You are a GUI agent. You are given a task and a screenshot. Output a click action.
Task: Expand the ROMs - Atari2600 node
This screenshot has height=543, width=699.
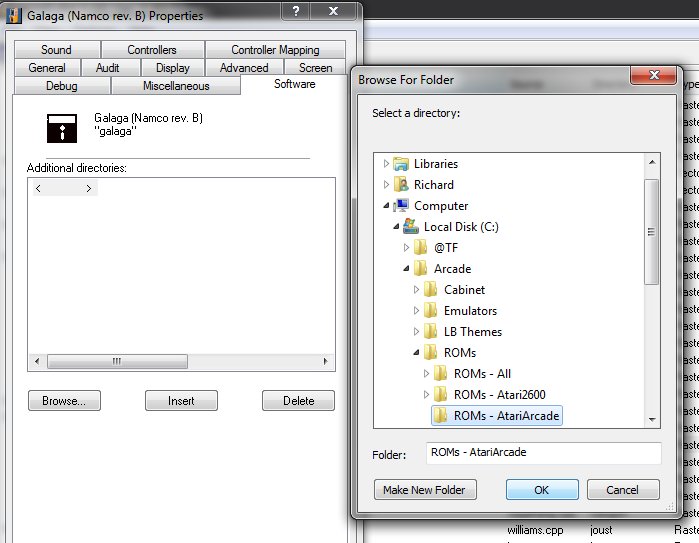point(426,394)
